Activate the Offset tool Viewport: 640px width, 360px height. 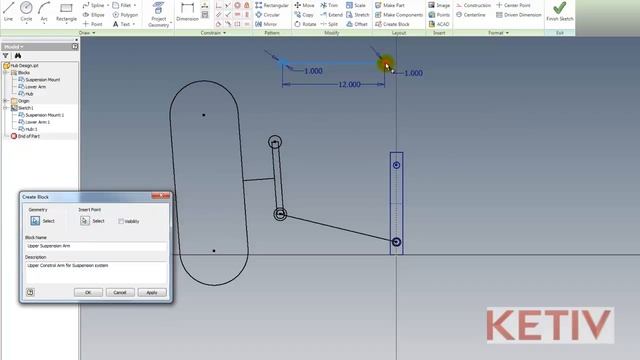coord(357,24)
